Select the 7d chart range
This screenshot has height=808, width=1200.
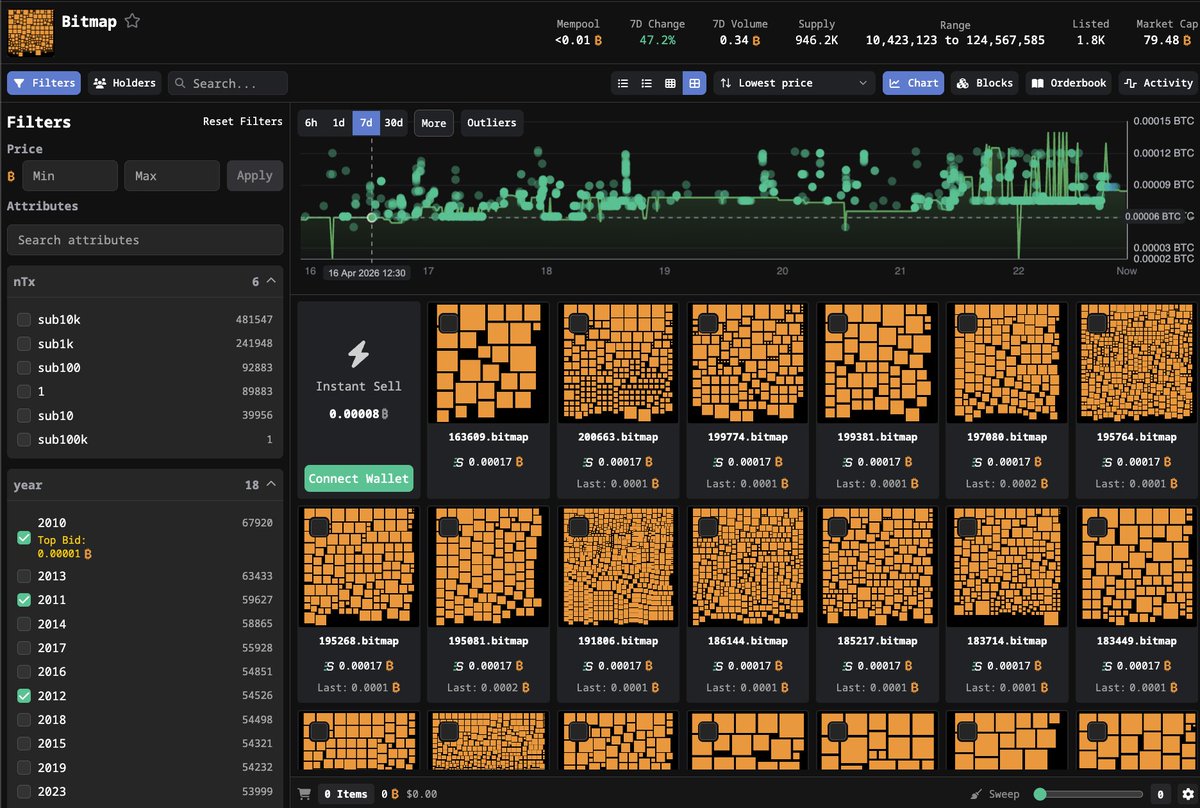click(366, 123)
